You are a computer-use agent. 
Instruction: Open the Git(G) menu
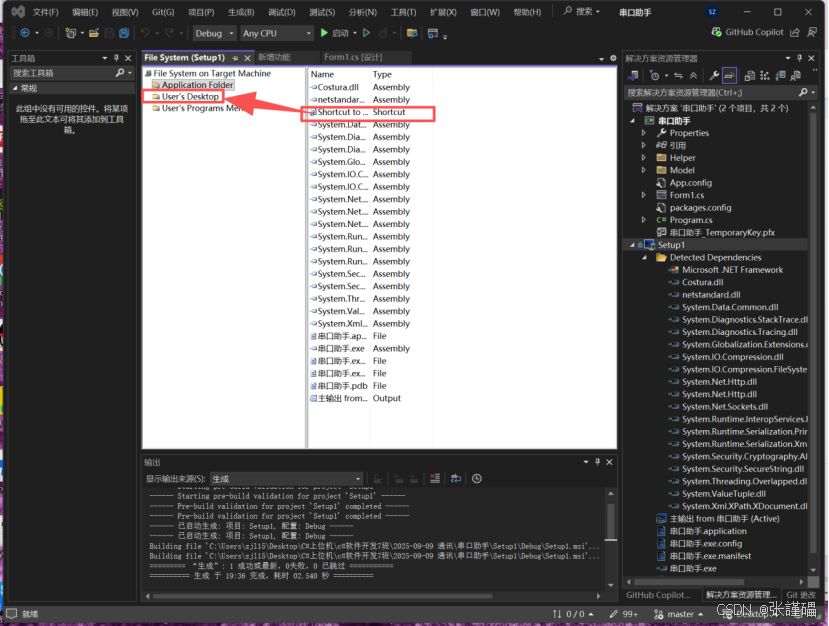click(162, 12)
